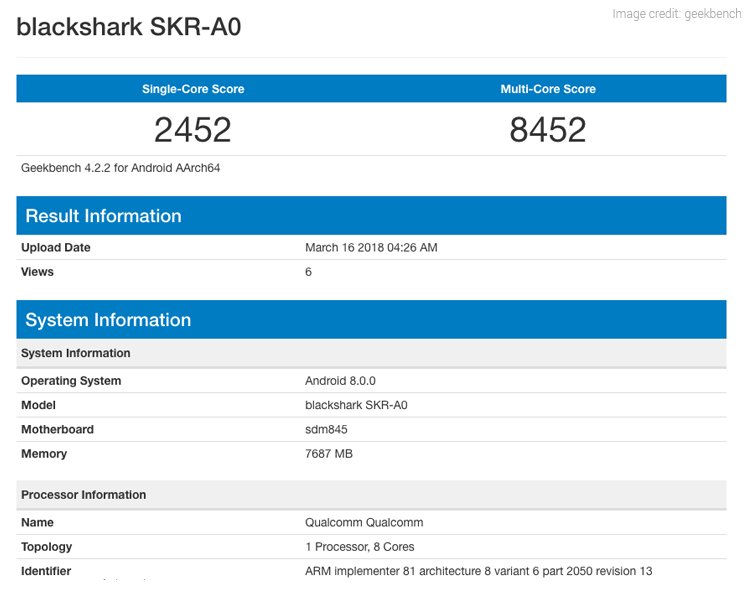
Task: Select the Multi-Core Score header
Action: [x=548, y=89]
